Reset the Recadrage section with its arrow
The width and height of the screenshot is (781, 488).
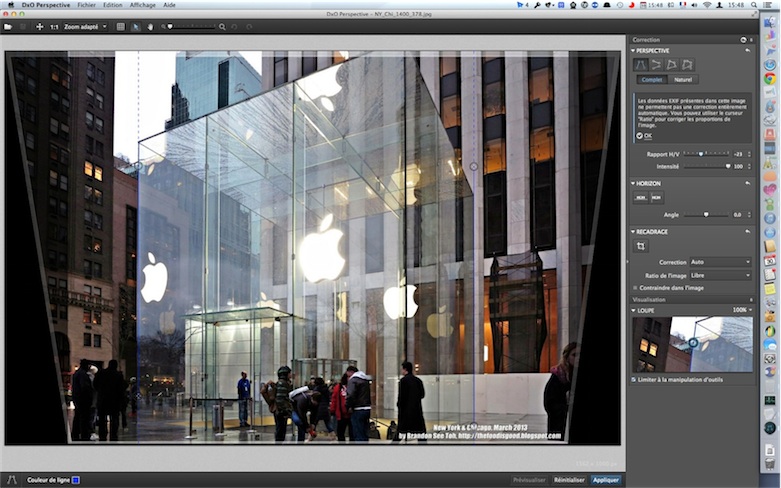coord(748,232)
